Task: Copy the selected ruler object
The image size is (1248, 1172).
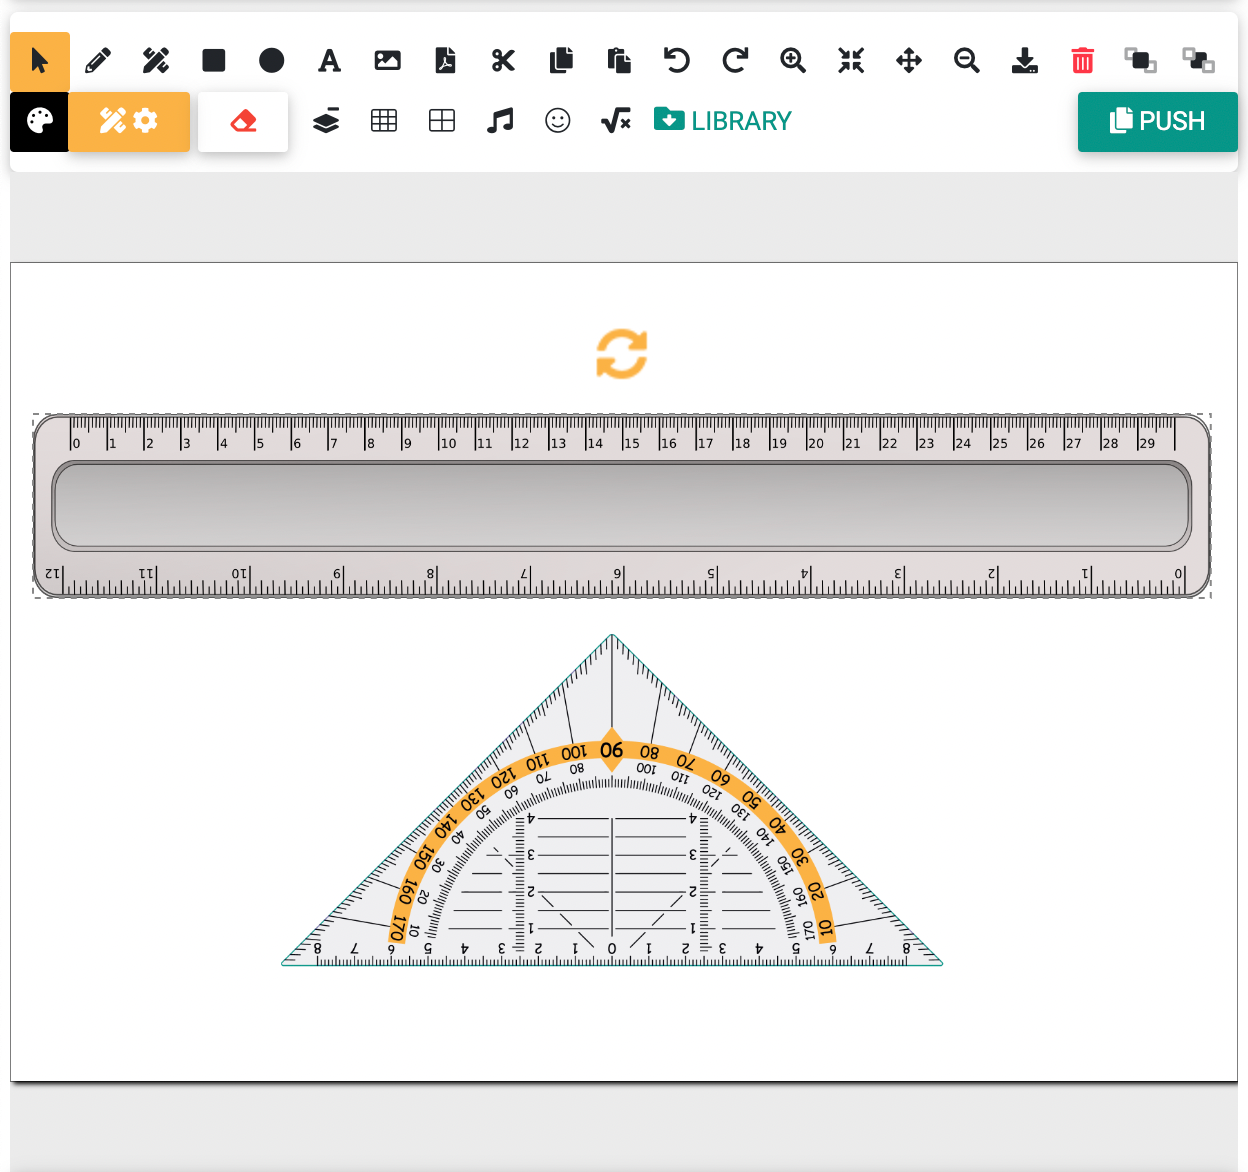Action: point(561,60)
